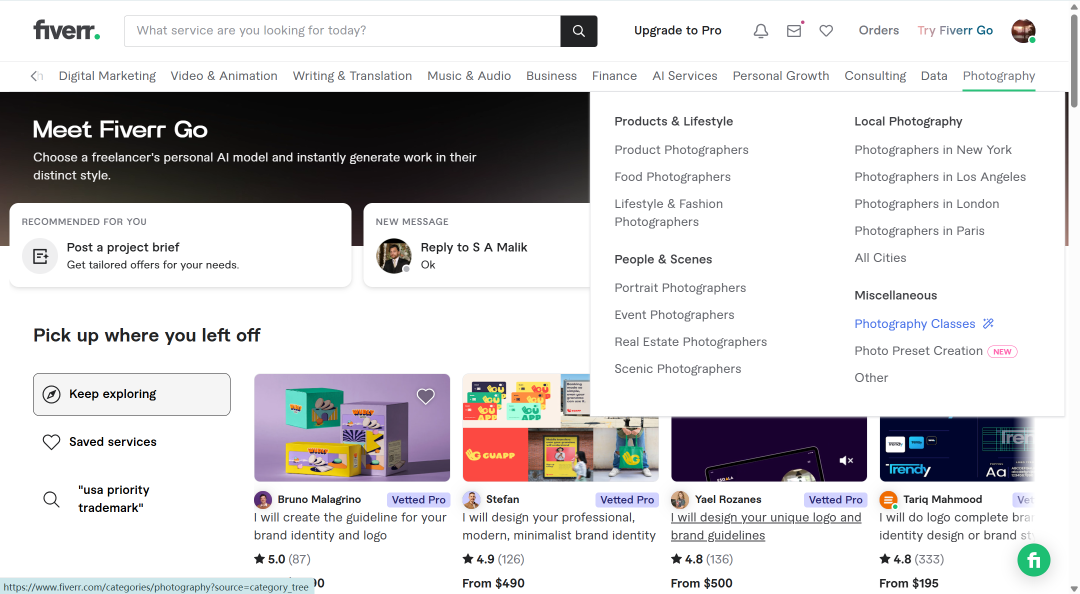Screen dimensions: 1080x594
Task: Select Event Photographers
Action: point(674,314)
